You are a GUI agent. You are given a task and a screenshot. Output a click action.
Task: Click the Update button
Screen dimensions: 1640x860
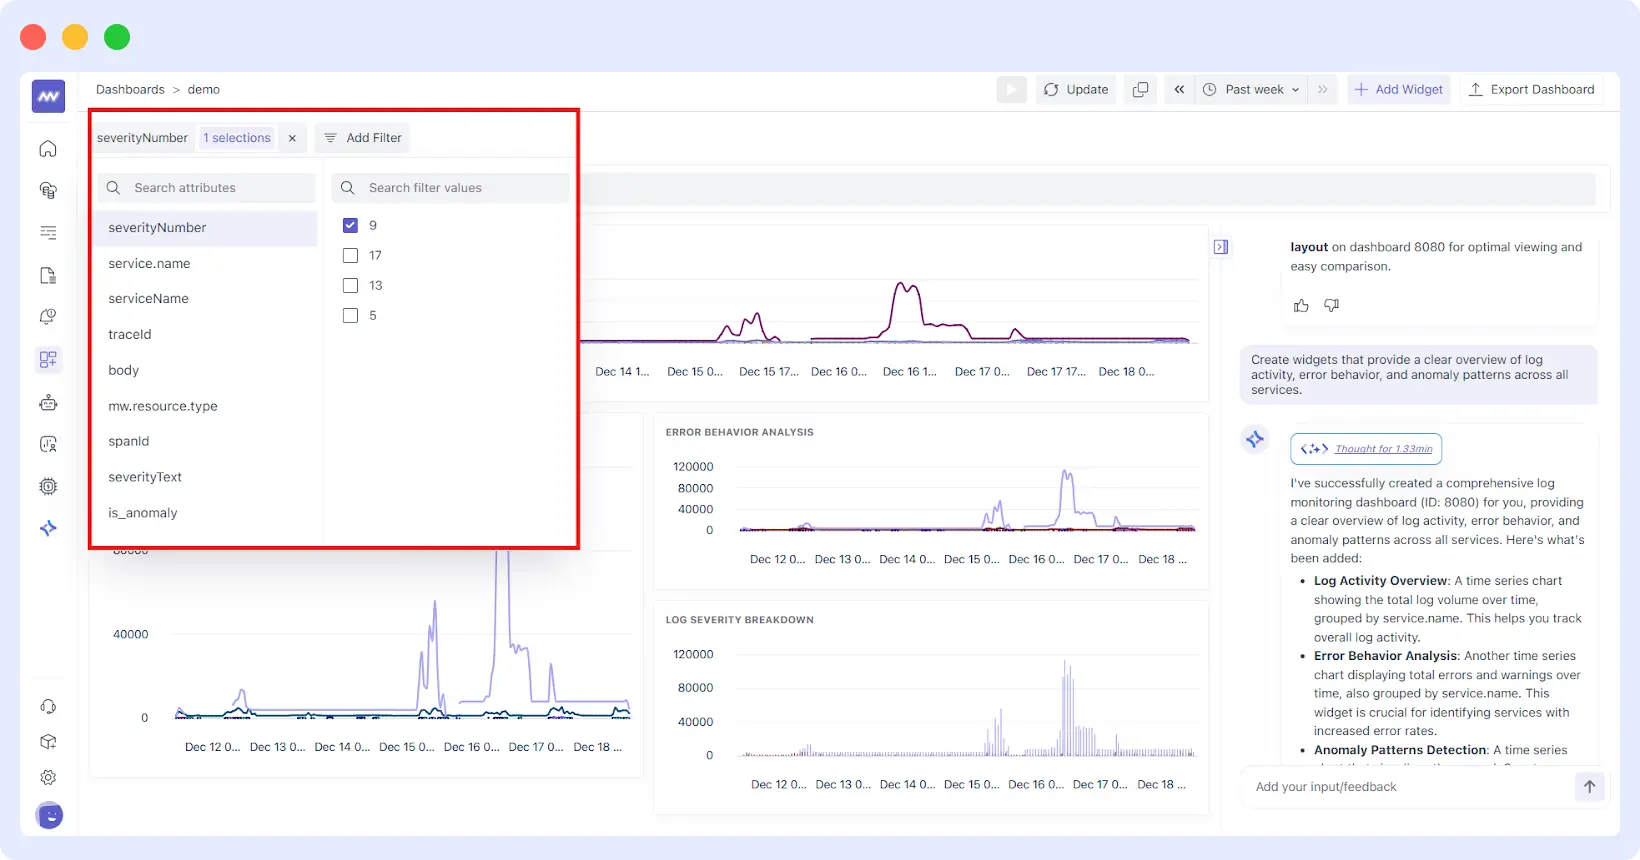tap(1076, 89)
